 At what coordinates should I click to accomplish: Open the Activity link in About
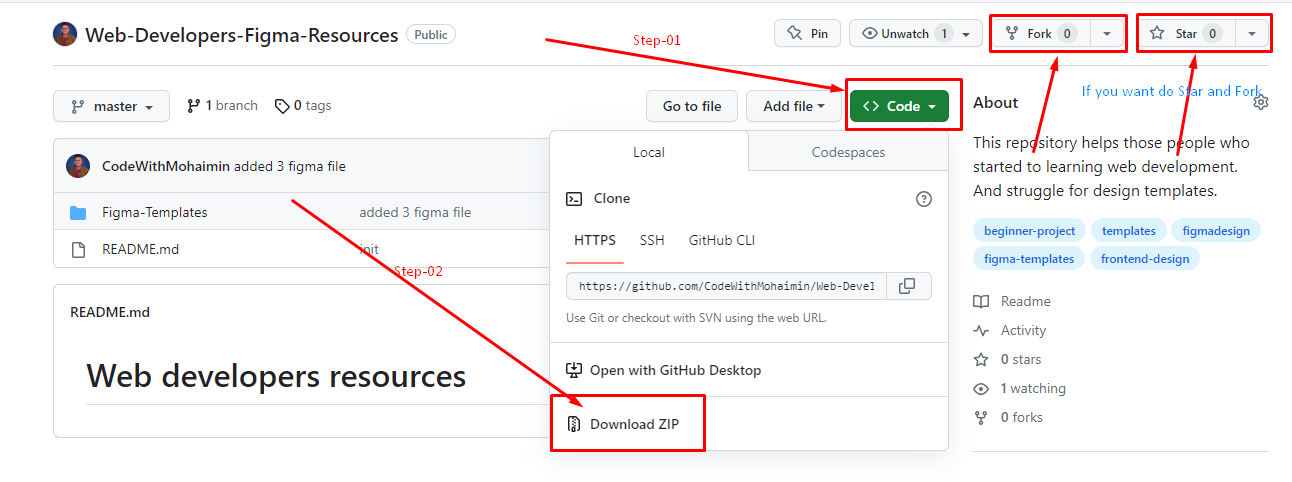click(x=1010, y=330)
